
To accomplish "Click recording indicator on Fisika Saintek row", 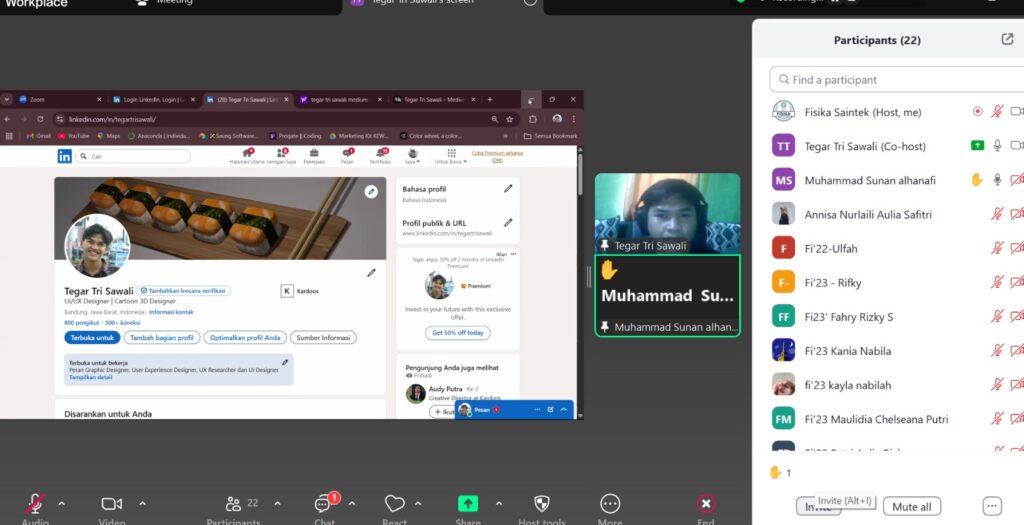I will click(977, 112).
